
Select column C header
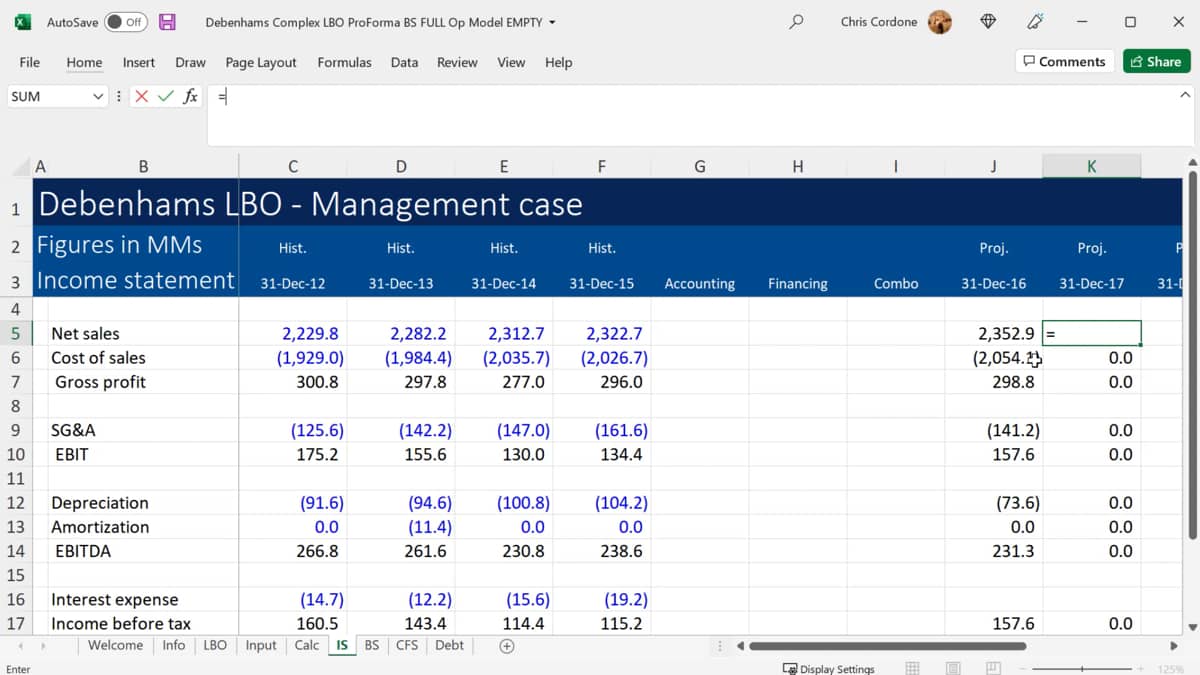(x=292, y=166)
